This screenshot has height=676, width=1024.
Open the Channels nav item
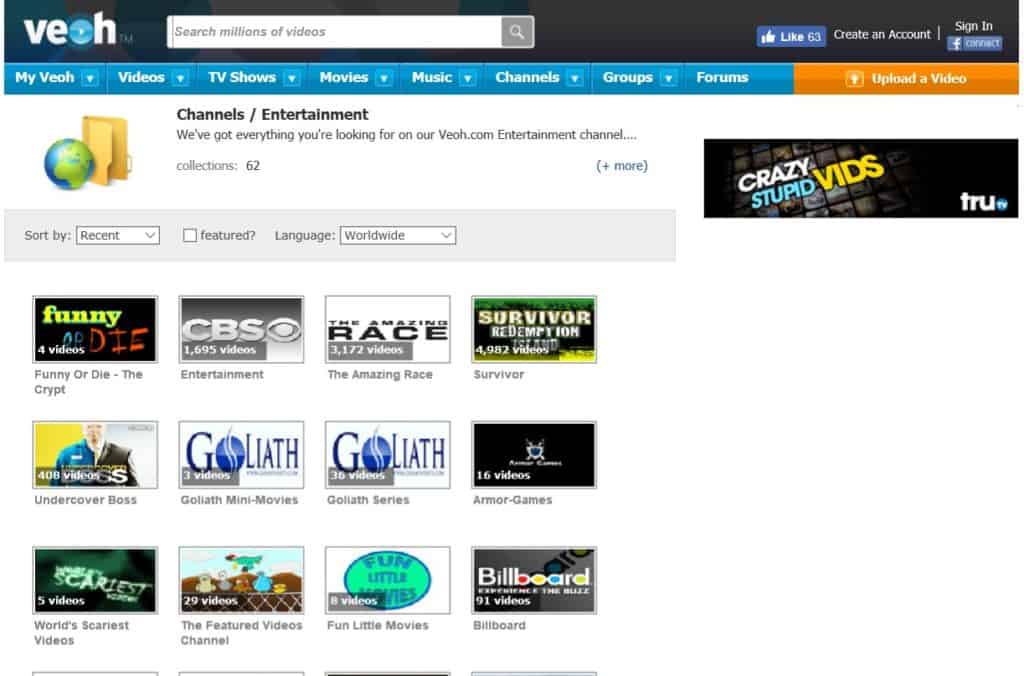coord(527,77)
